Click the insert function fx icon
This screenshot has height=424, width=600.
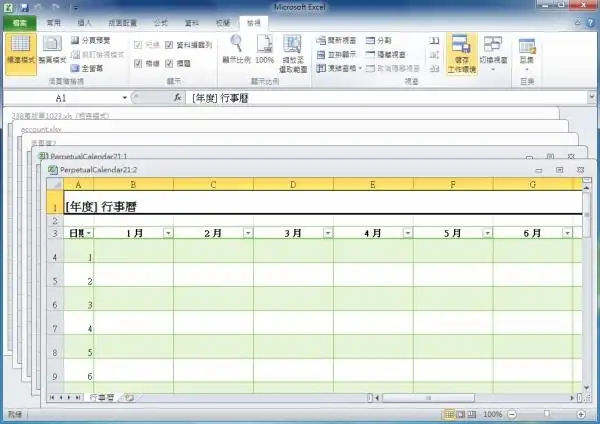coord(177,98)
